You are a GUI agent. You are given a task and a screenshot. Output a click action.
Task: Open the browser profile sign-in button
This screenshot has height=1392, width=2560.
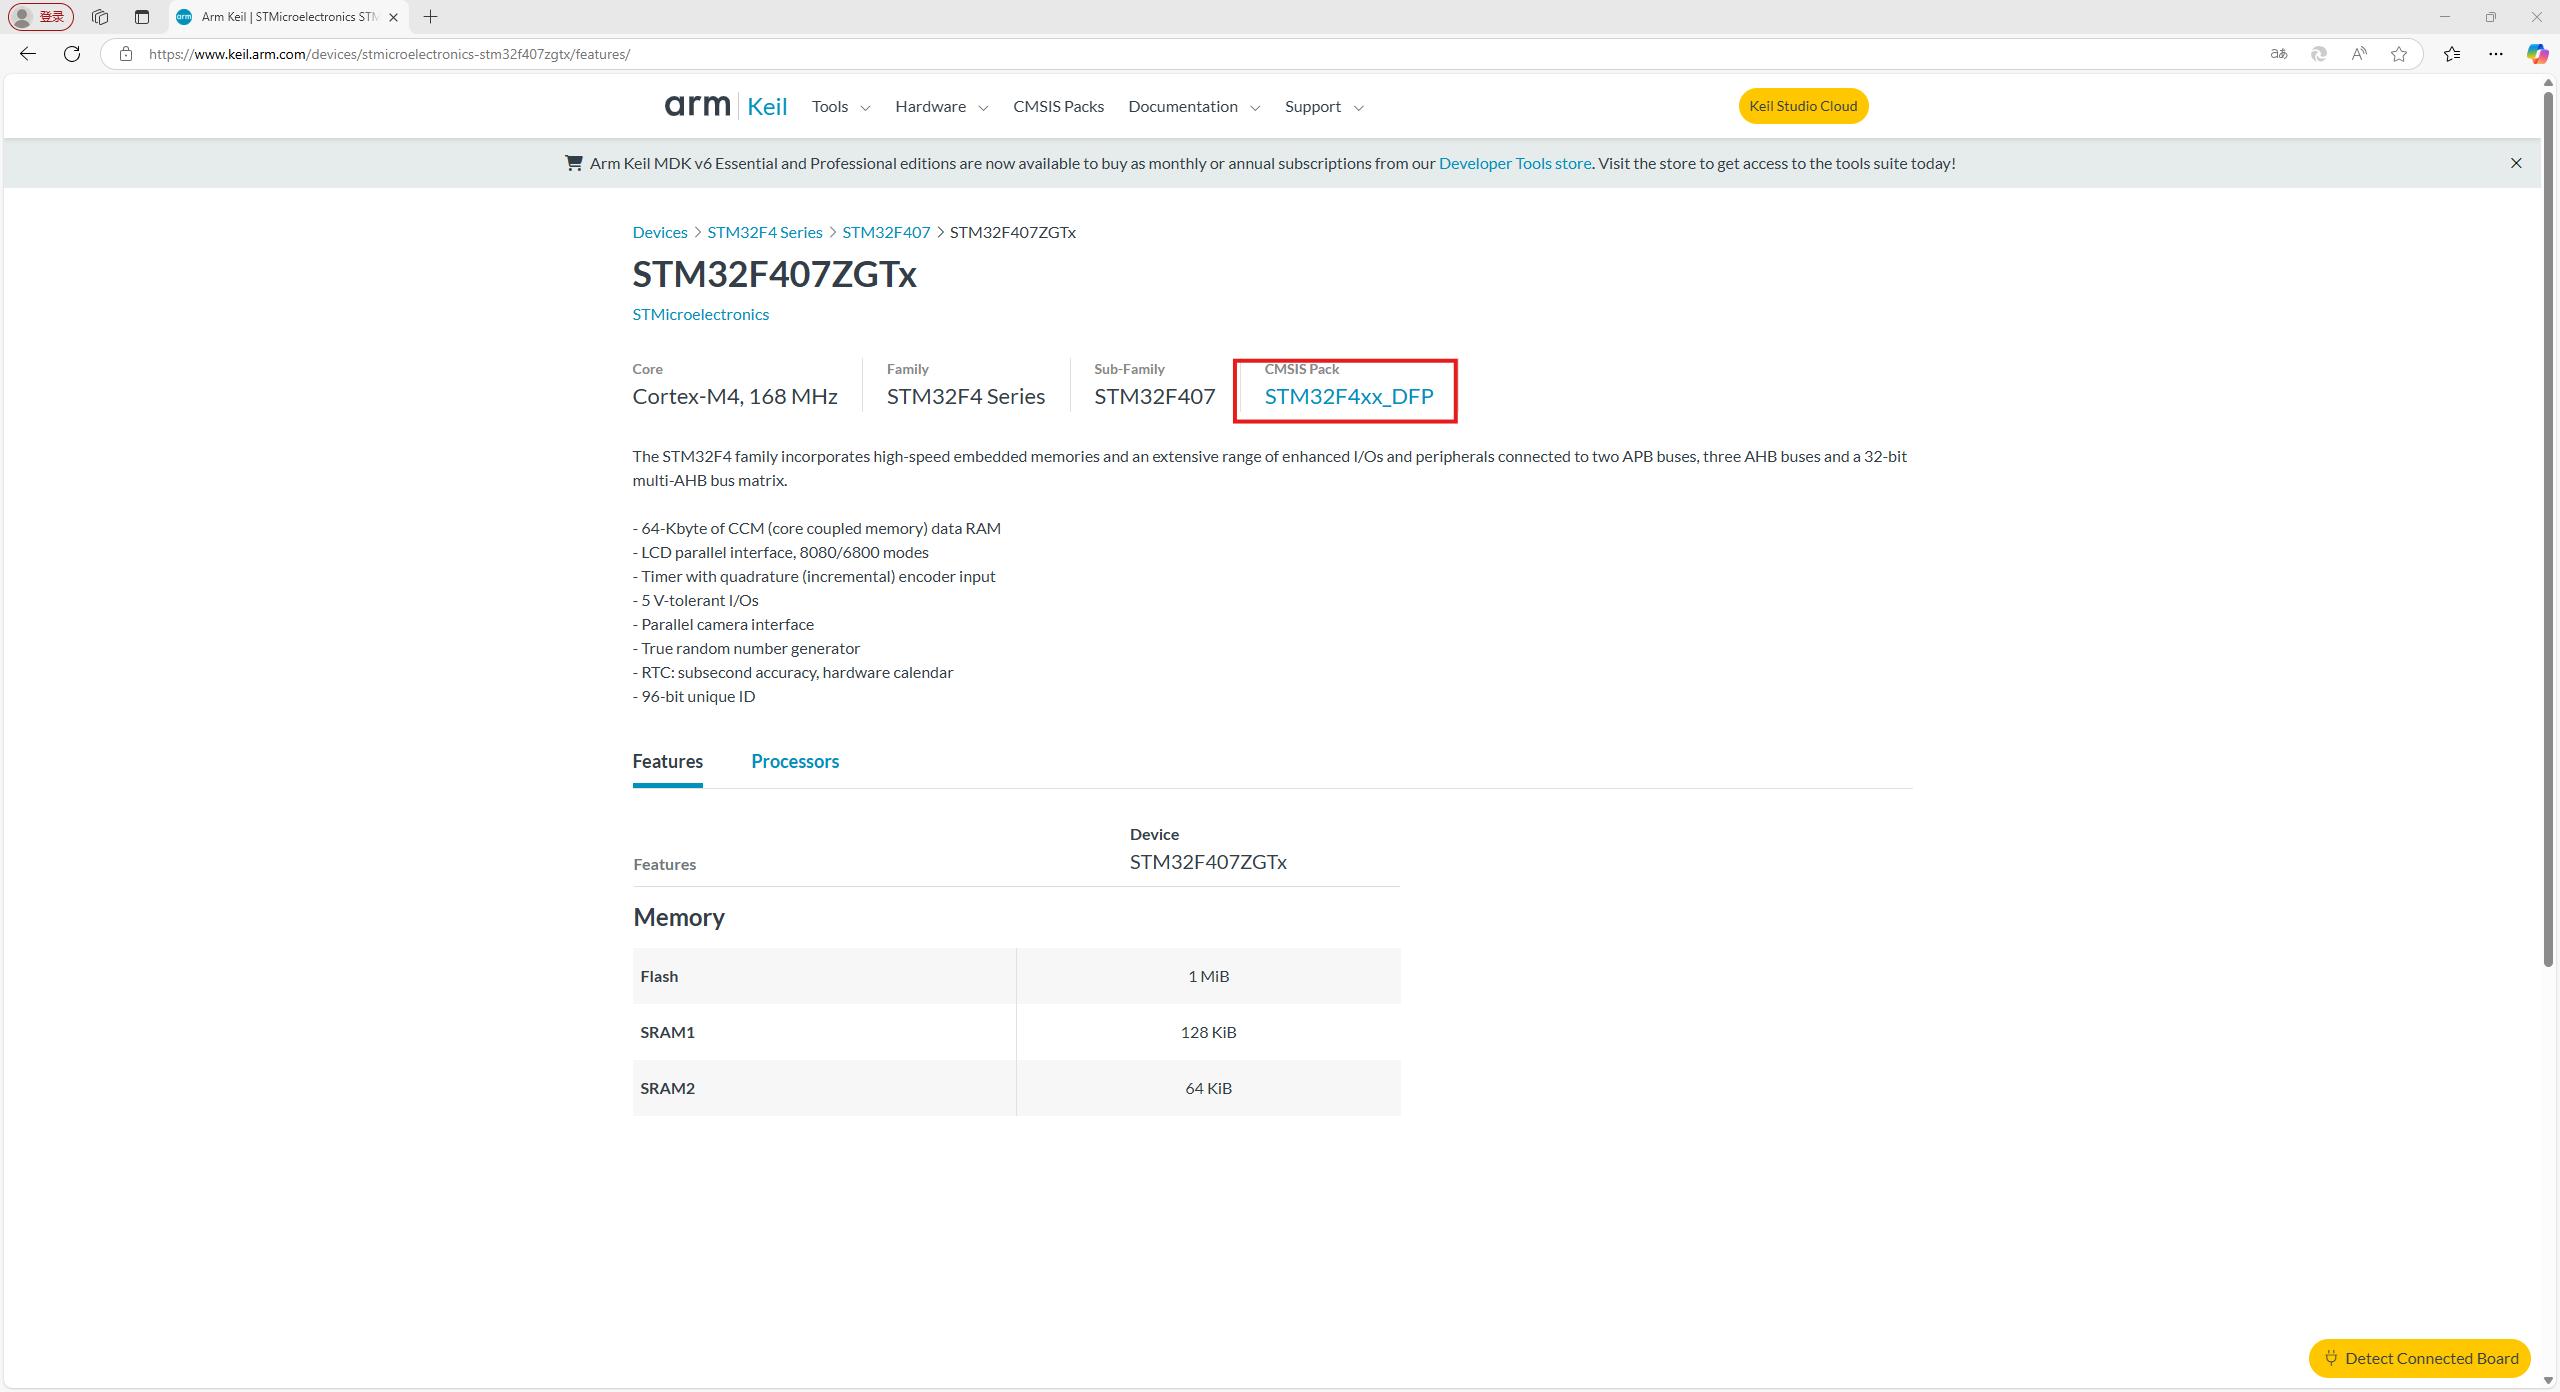(x=41, y=17)
